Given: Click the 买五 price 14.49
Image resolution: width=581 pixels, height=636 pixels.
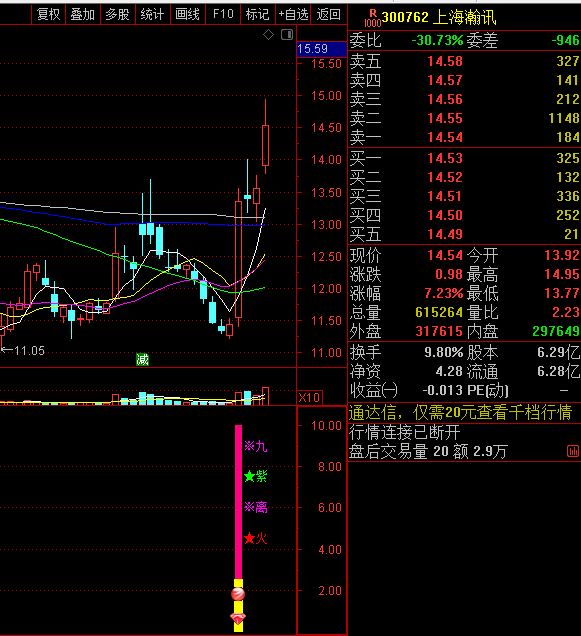Looking at the screenshot, I should (x=445, y=234).
